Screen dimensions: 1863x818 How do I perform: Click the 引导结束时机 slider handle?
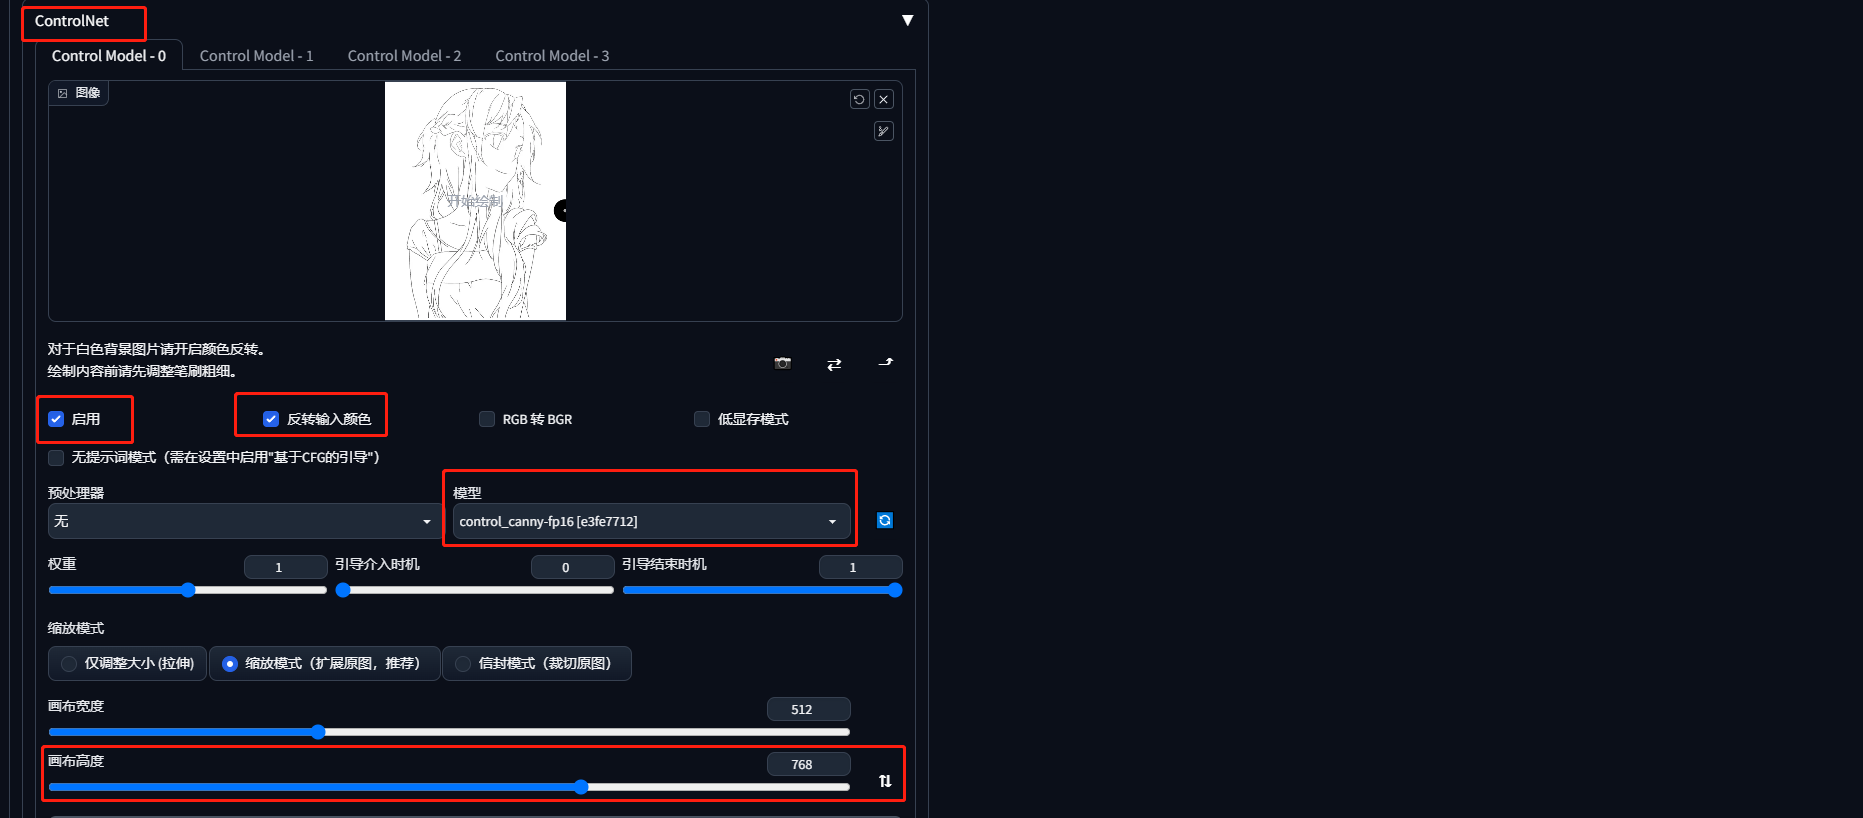click(895, 590)
